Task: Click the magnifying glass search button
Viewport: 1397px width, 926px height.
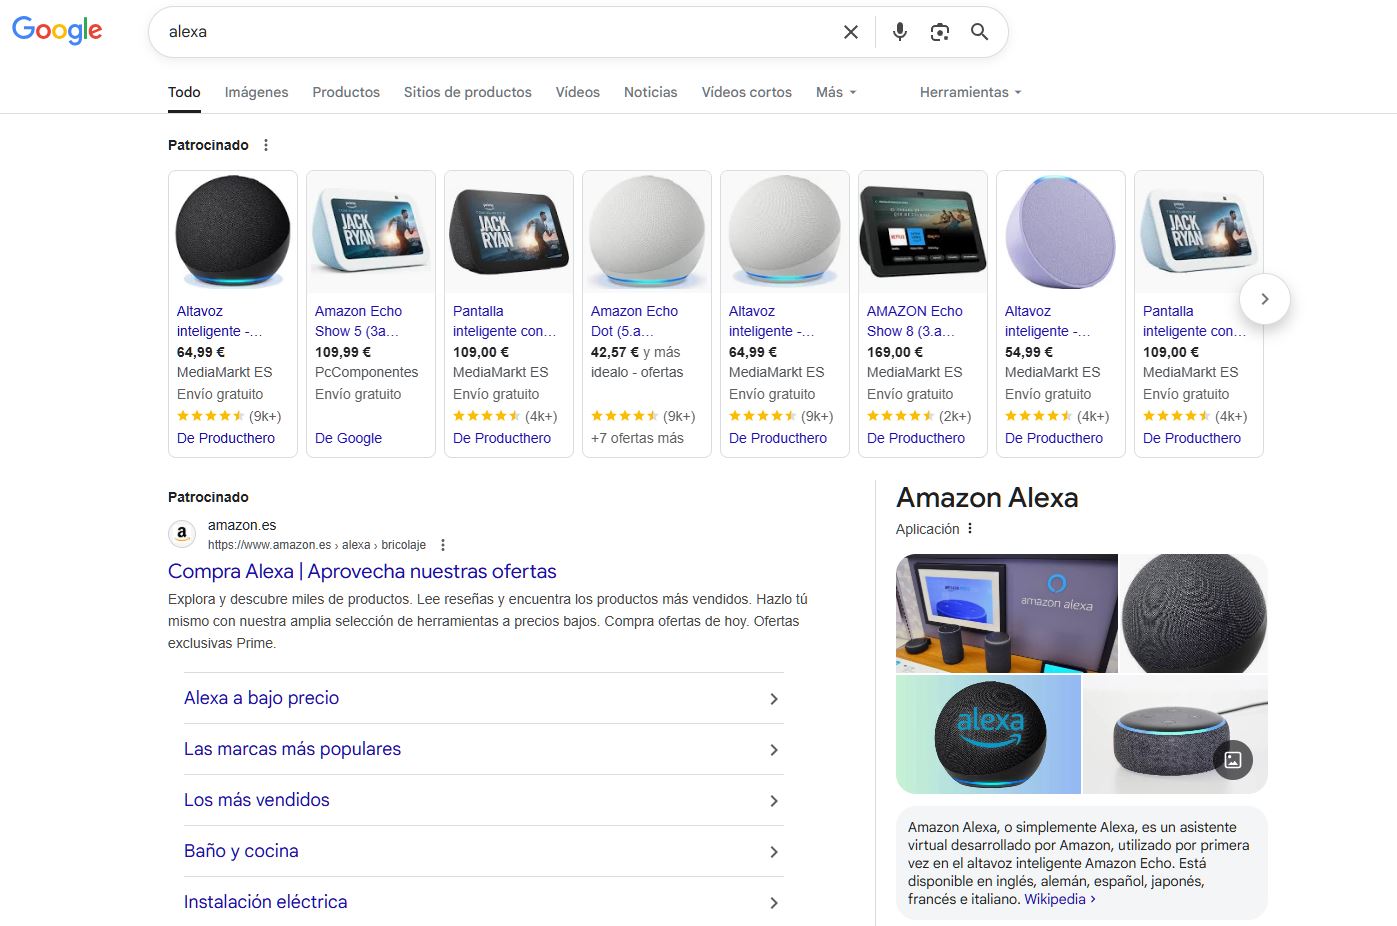Action: click(980, 32)
